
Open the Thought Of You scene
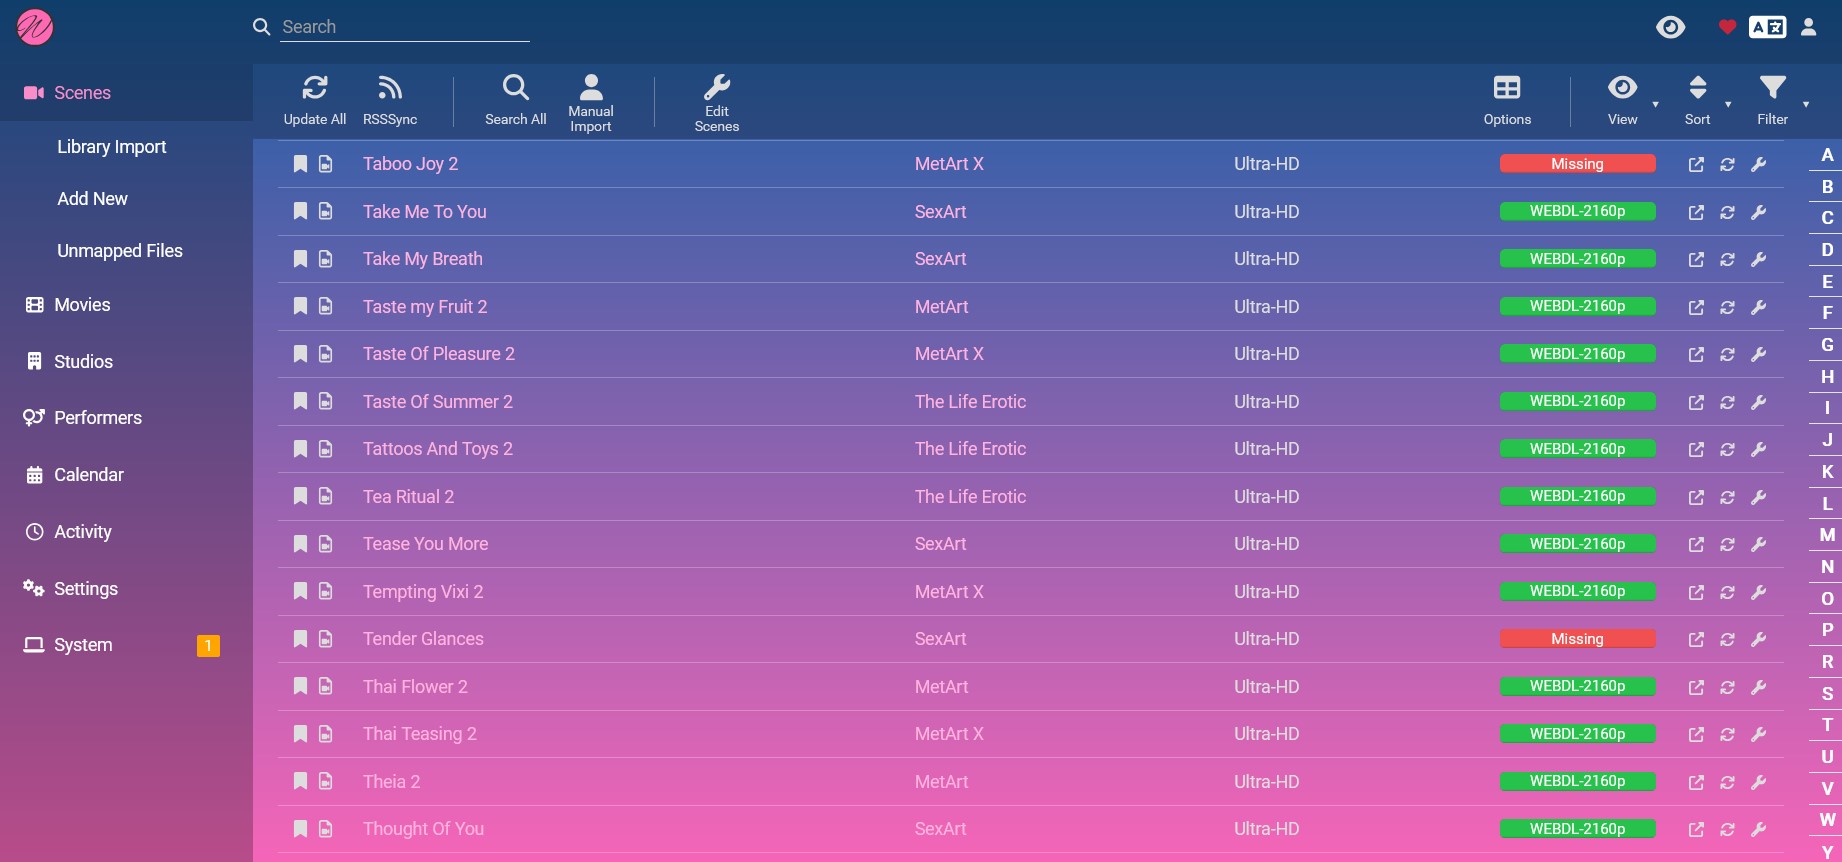[423, 829]
